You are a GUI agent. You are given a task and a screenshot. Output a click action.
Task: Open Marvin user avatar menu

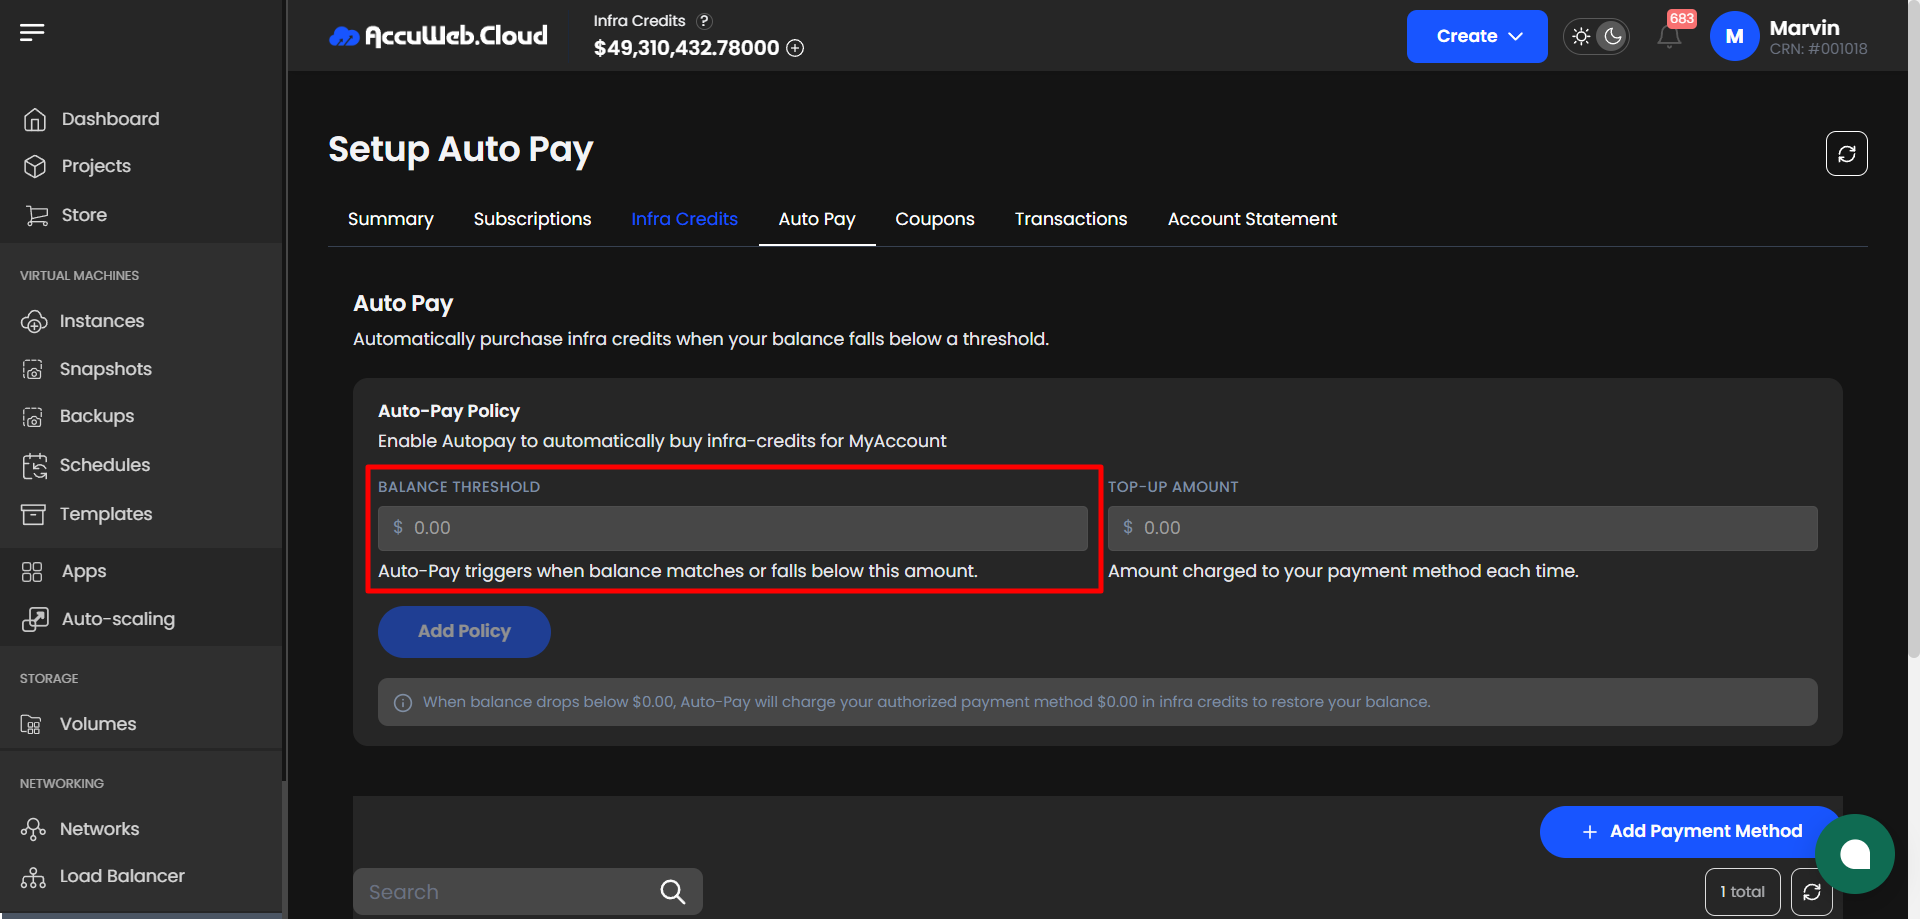coord(1734,36)
